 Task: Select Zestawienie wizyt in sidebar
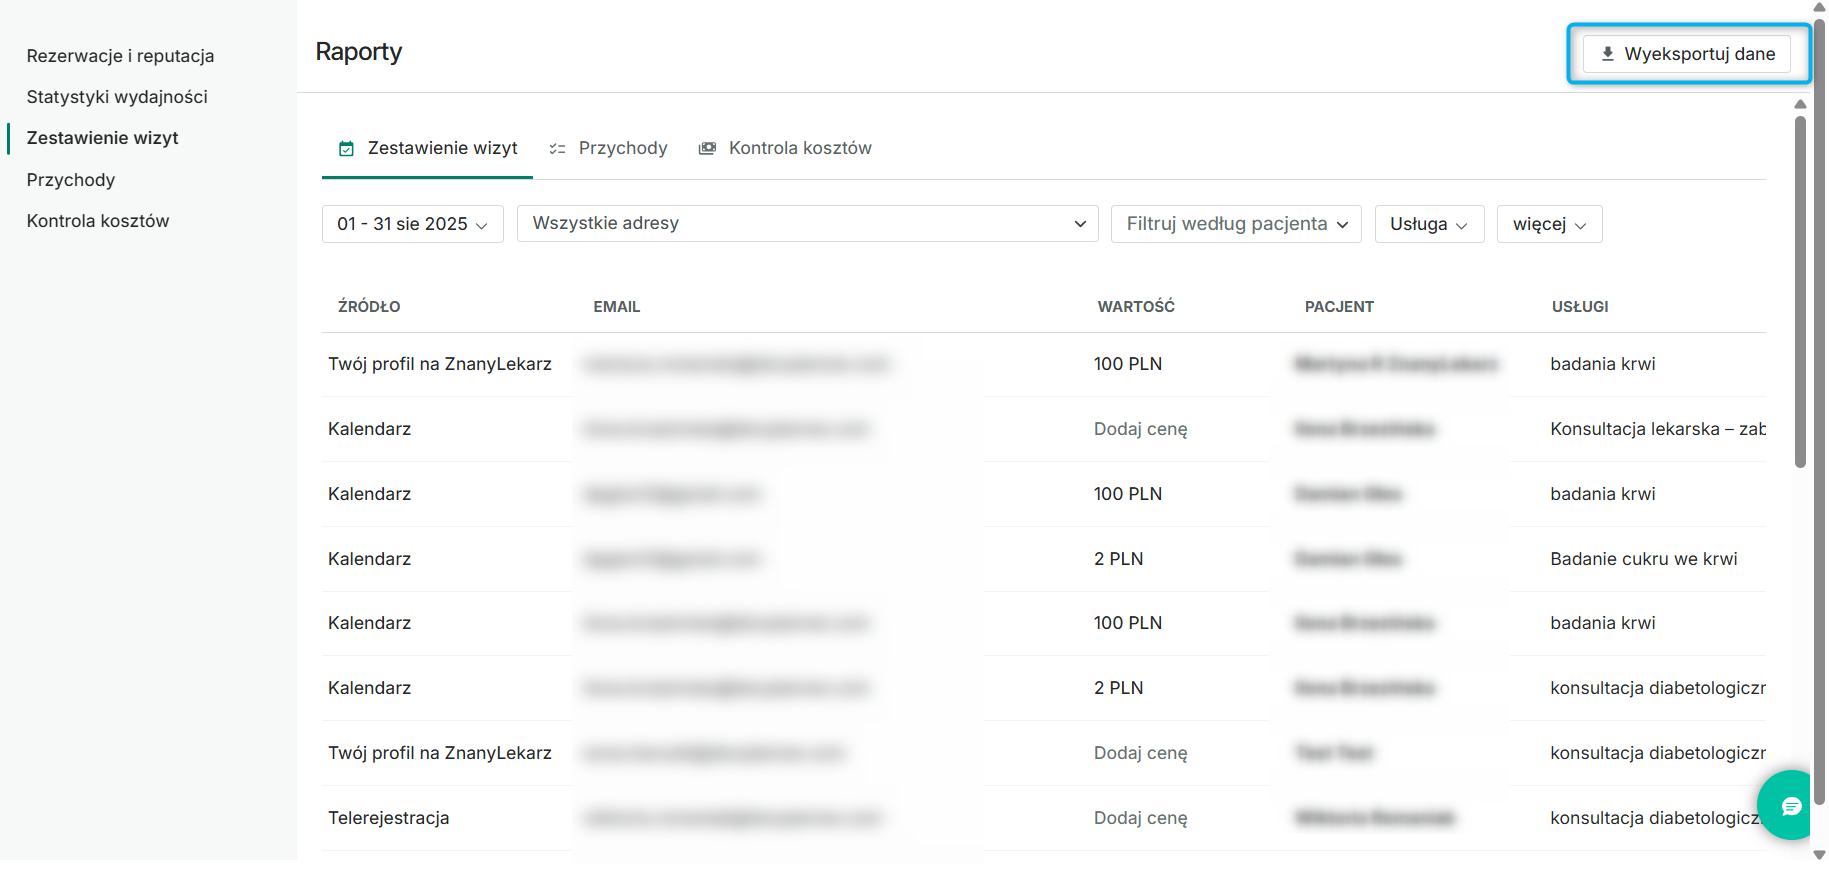coord(102,138)
